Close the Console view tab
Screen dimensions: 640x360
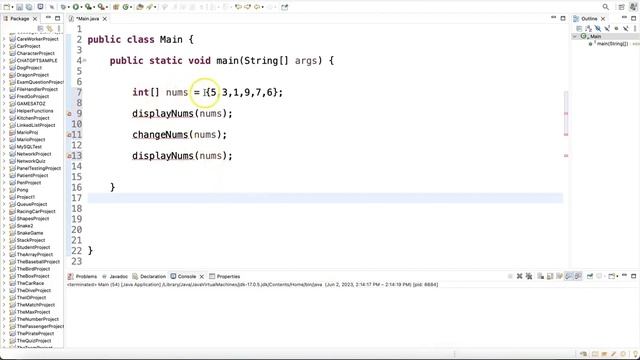(202, 276)
